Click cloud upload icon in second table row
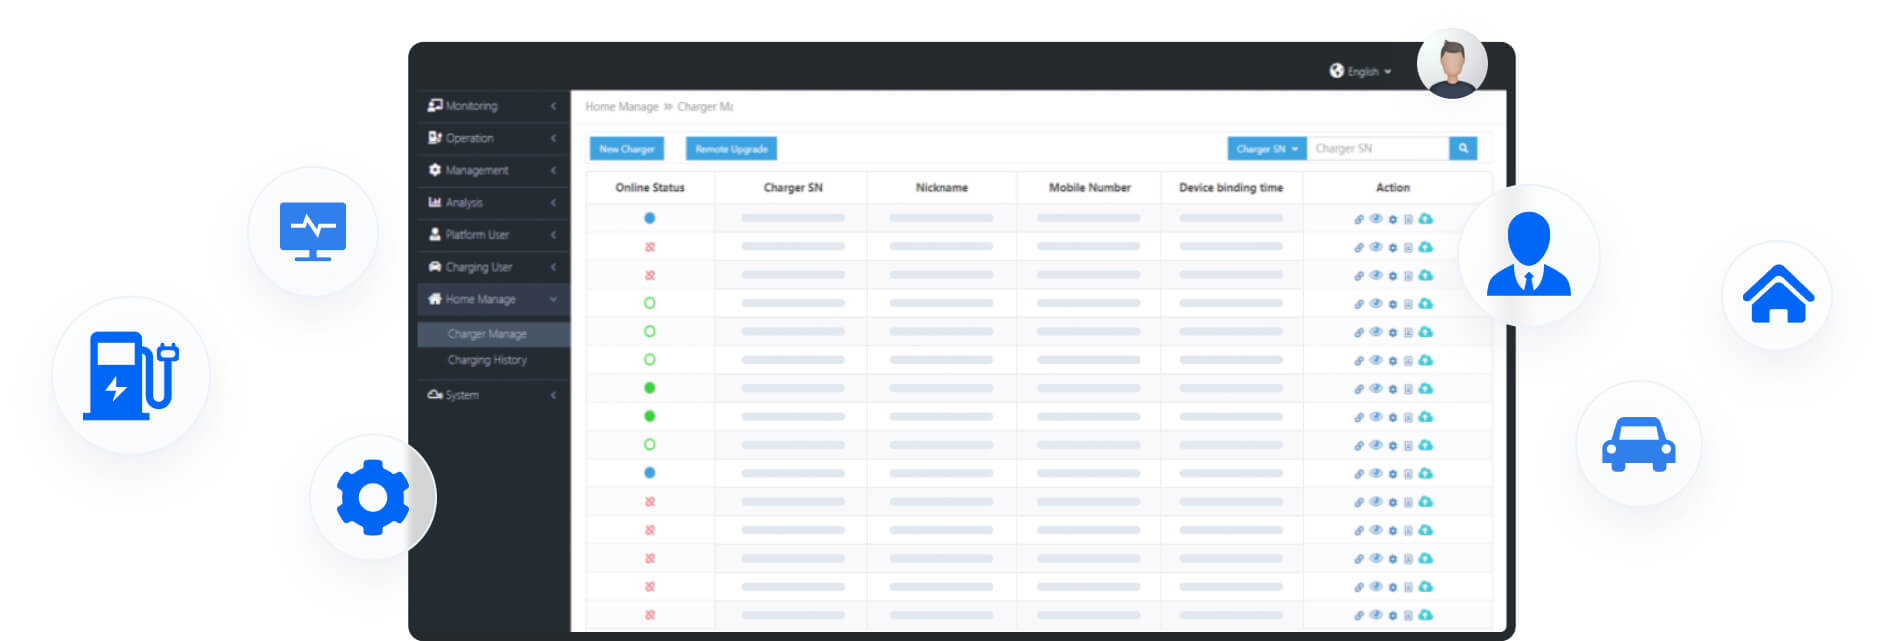 (1426, 247)
